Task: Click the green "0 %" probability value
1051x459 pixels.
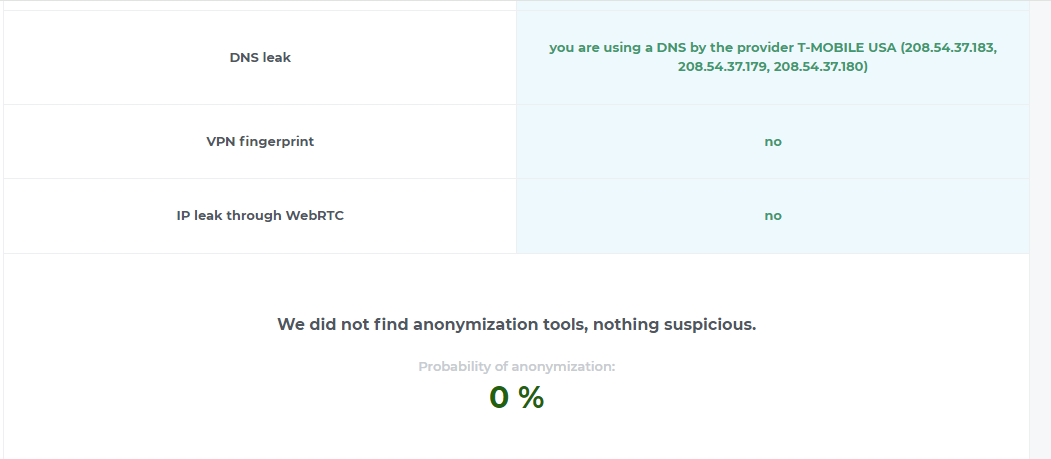Action: coord(516,397)
